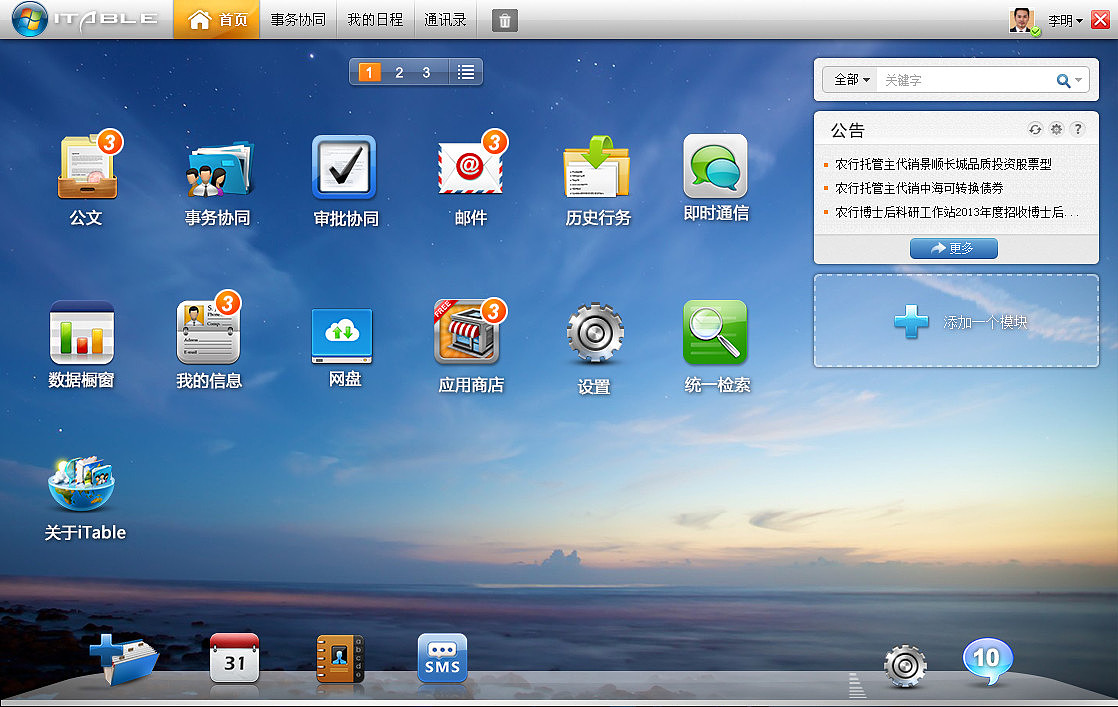Open the 邮件 mail app
The height and width of the screenshot is (707, 1118).
[x=471, y=168]
